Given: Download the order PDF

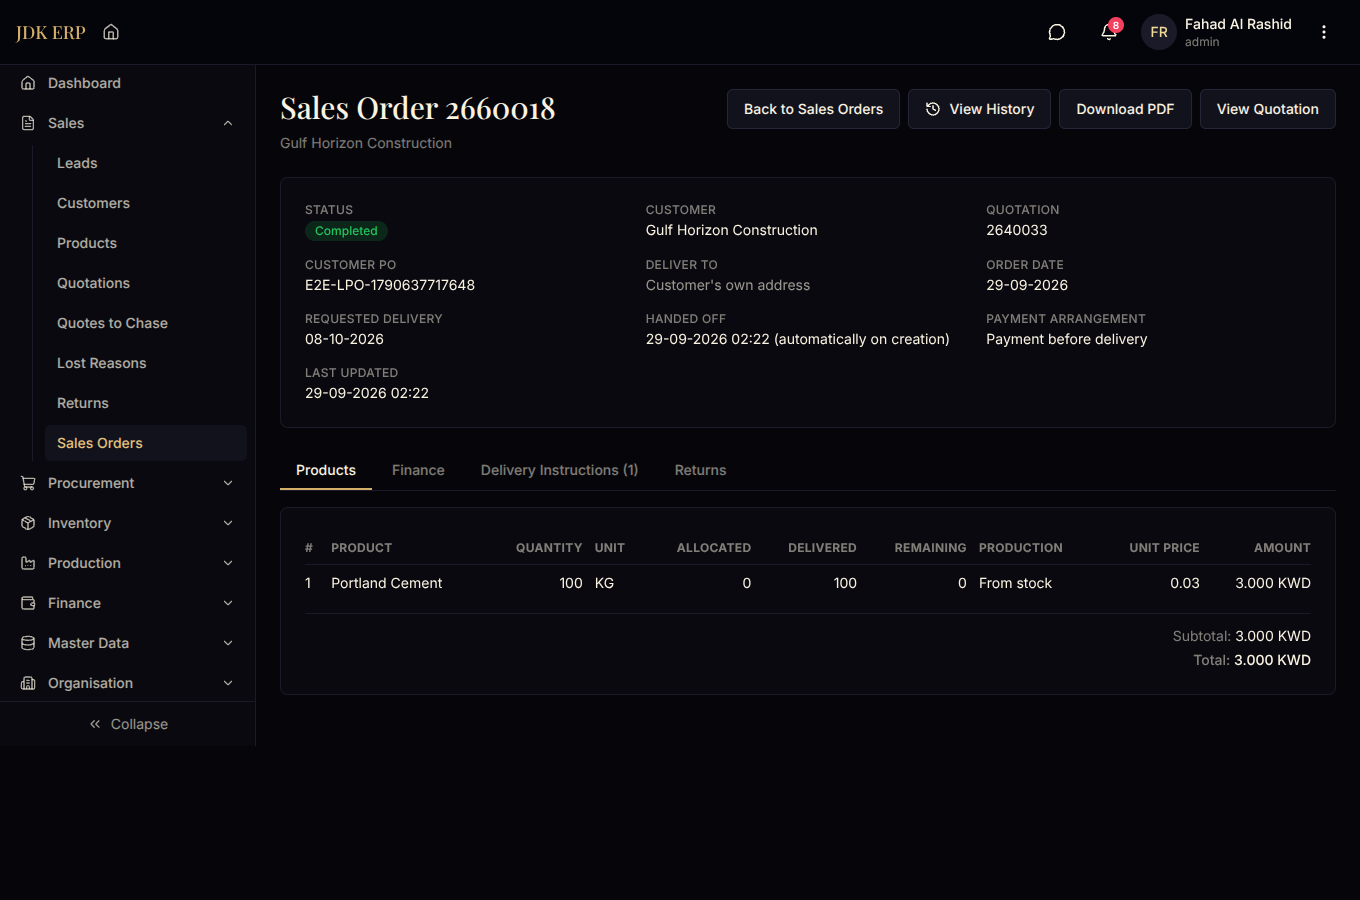Looking at the screenshot, I should click(x=1125, y=109).
